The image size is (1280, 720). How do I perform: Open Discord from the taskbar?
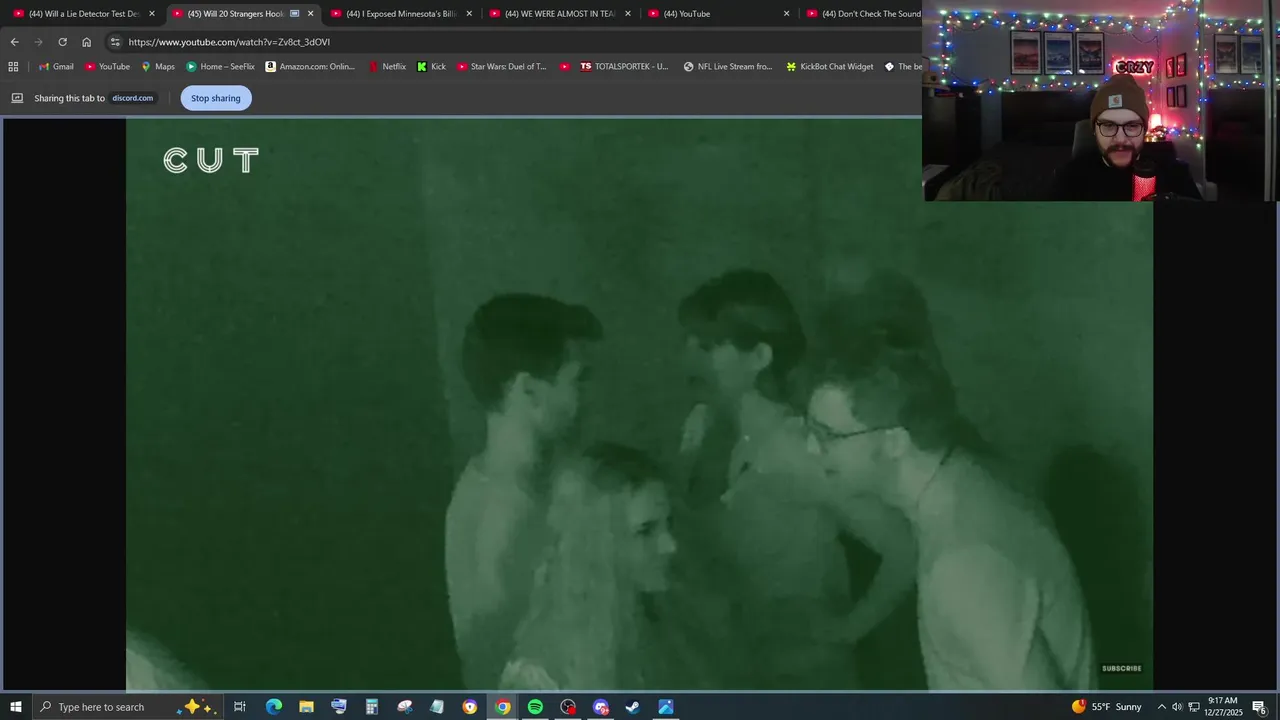click(600, 707)
